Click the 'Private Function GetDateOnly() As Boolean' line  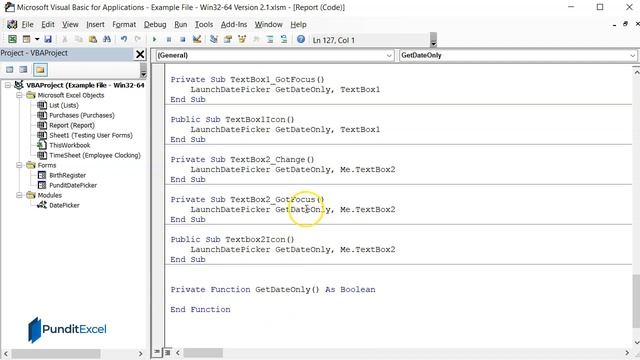pyautogui.click(x=273, y=289)
